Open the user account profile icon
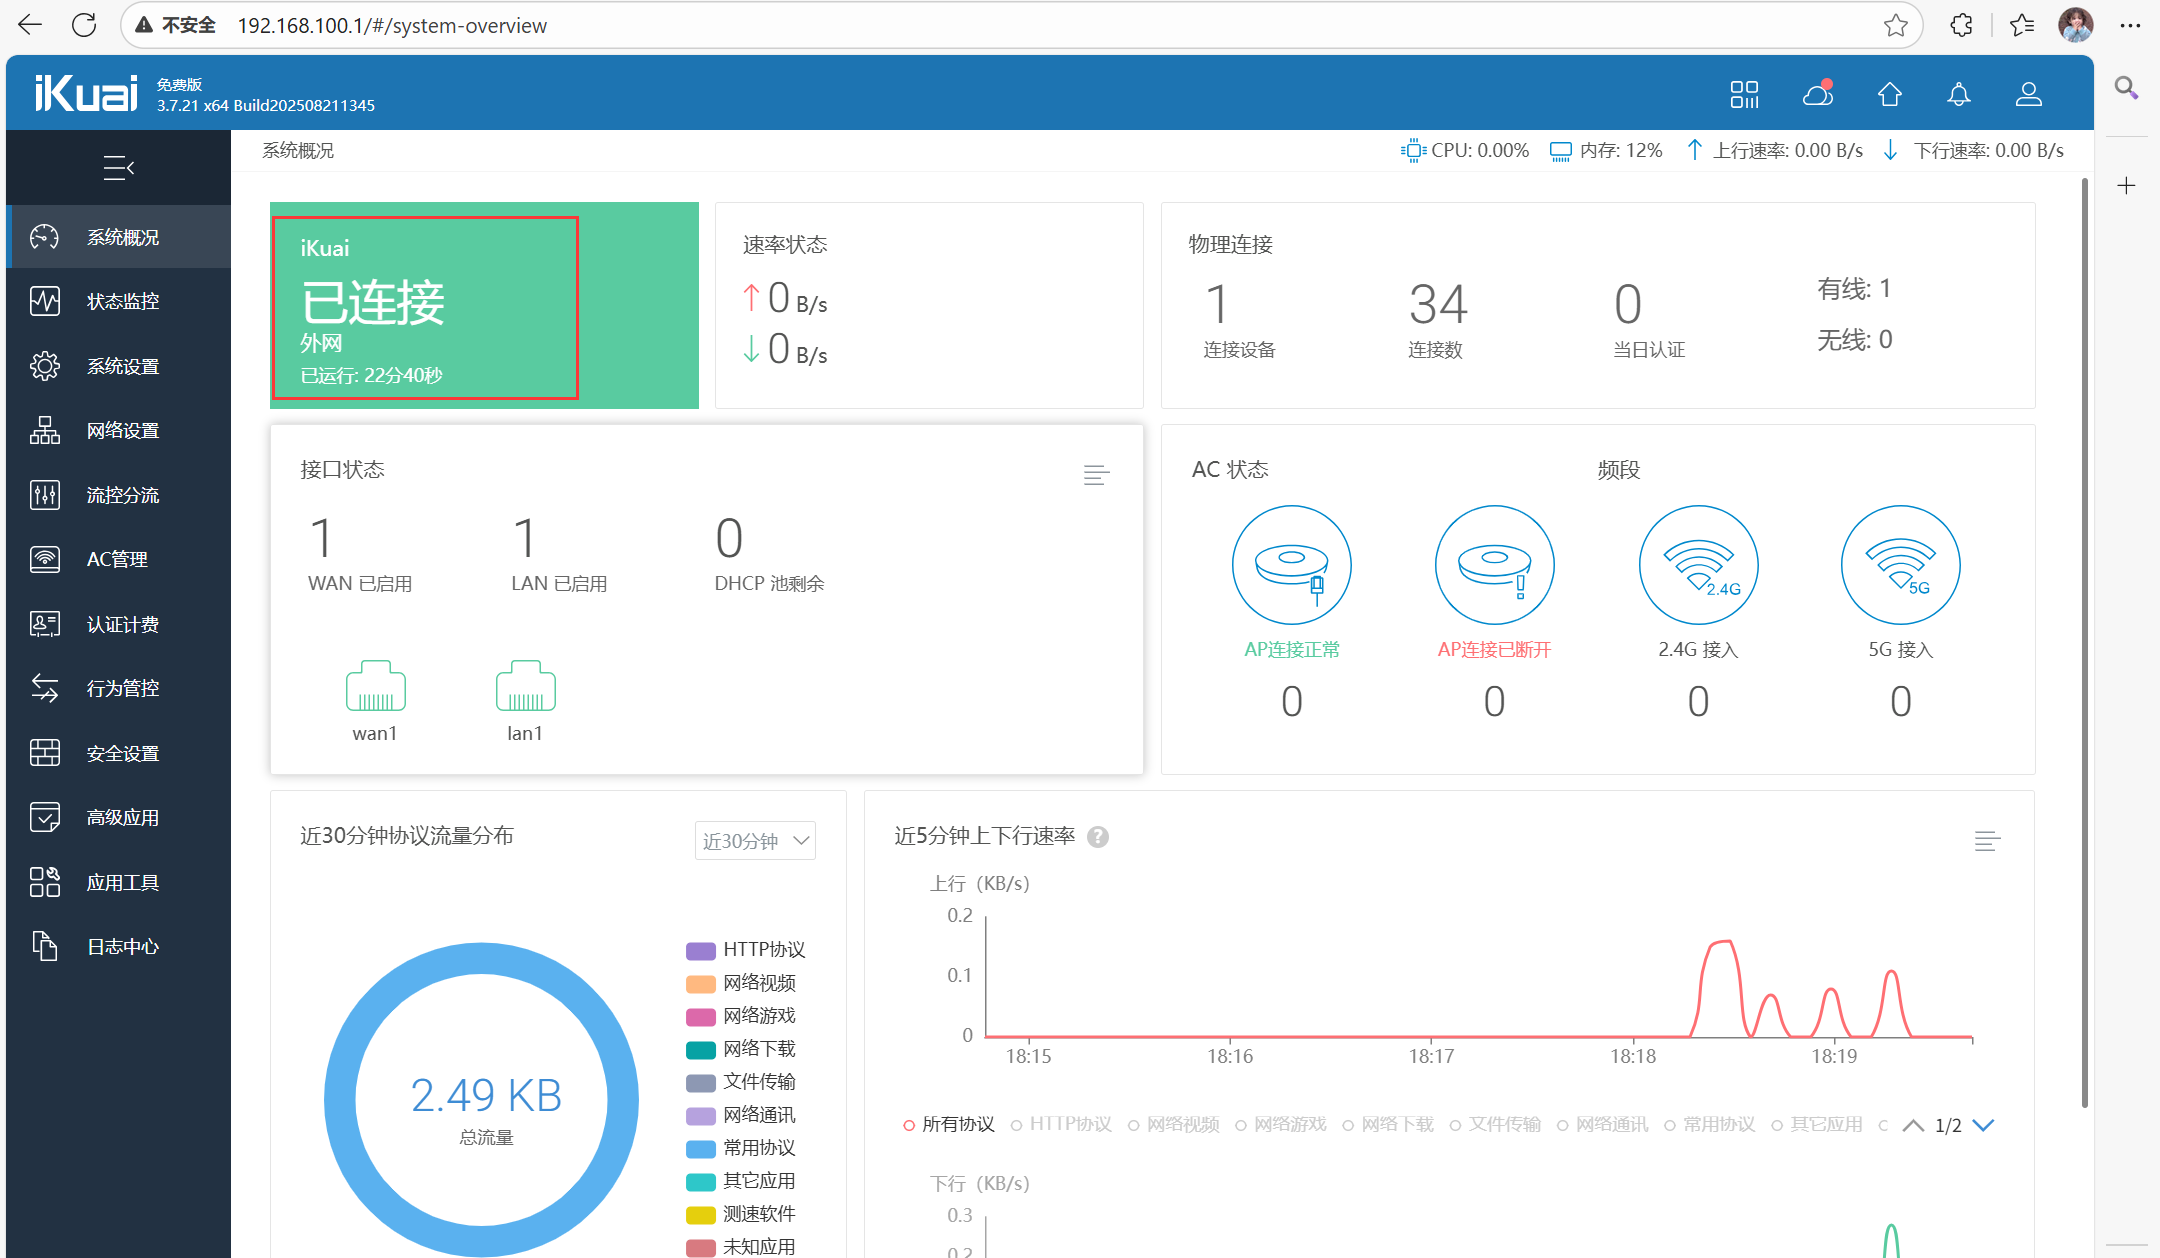This screenshot has height=1258, width=2160. [x=2028, y=95]
